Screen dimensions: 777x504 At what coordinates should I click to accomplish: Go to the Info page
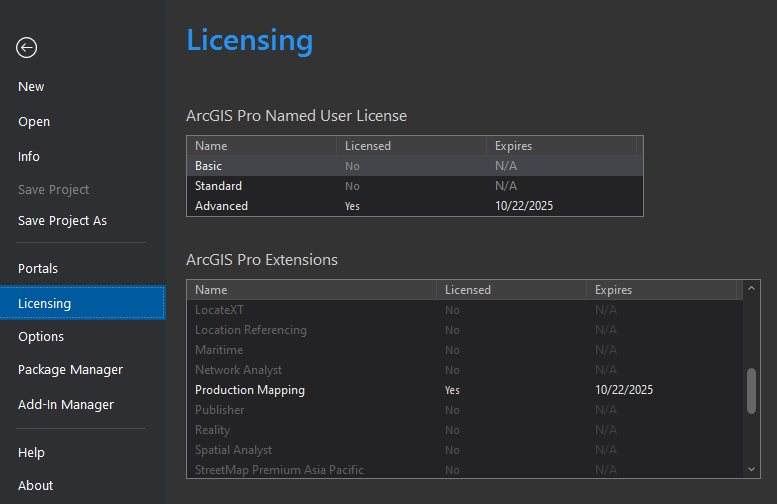click(29, 157)
